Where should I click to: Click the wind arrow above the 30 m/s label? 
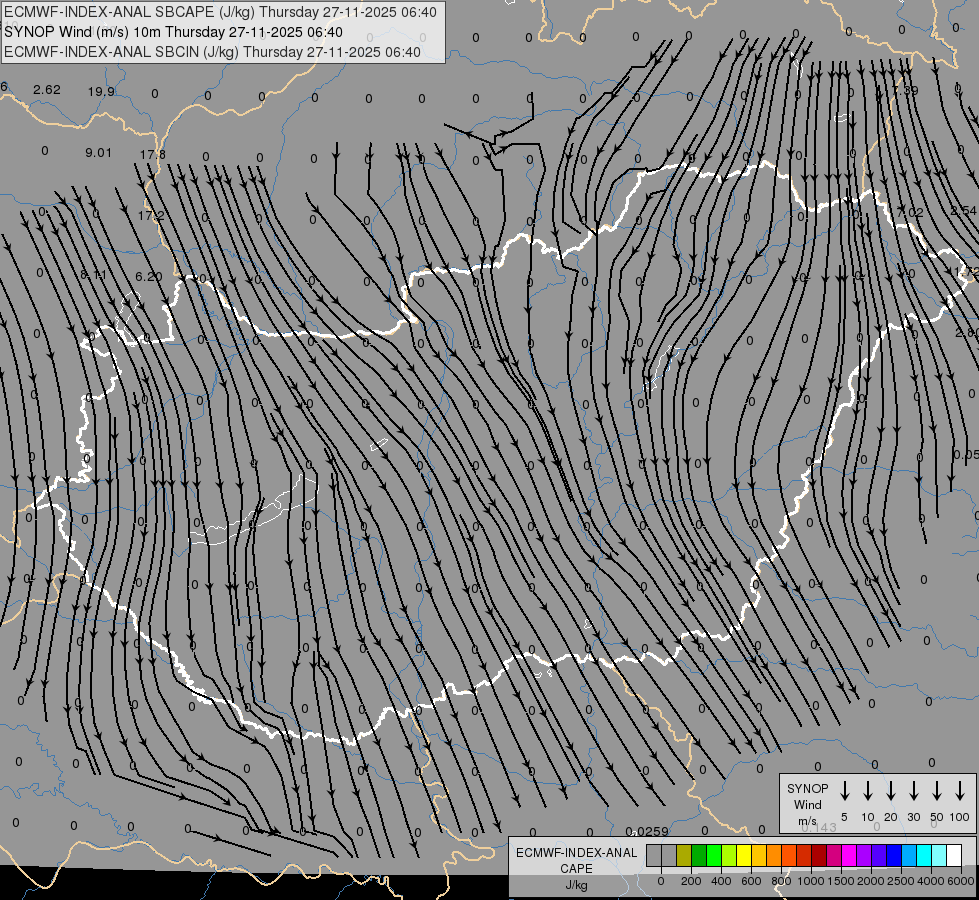coord(913,791)
